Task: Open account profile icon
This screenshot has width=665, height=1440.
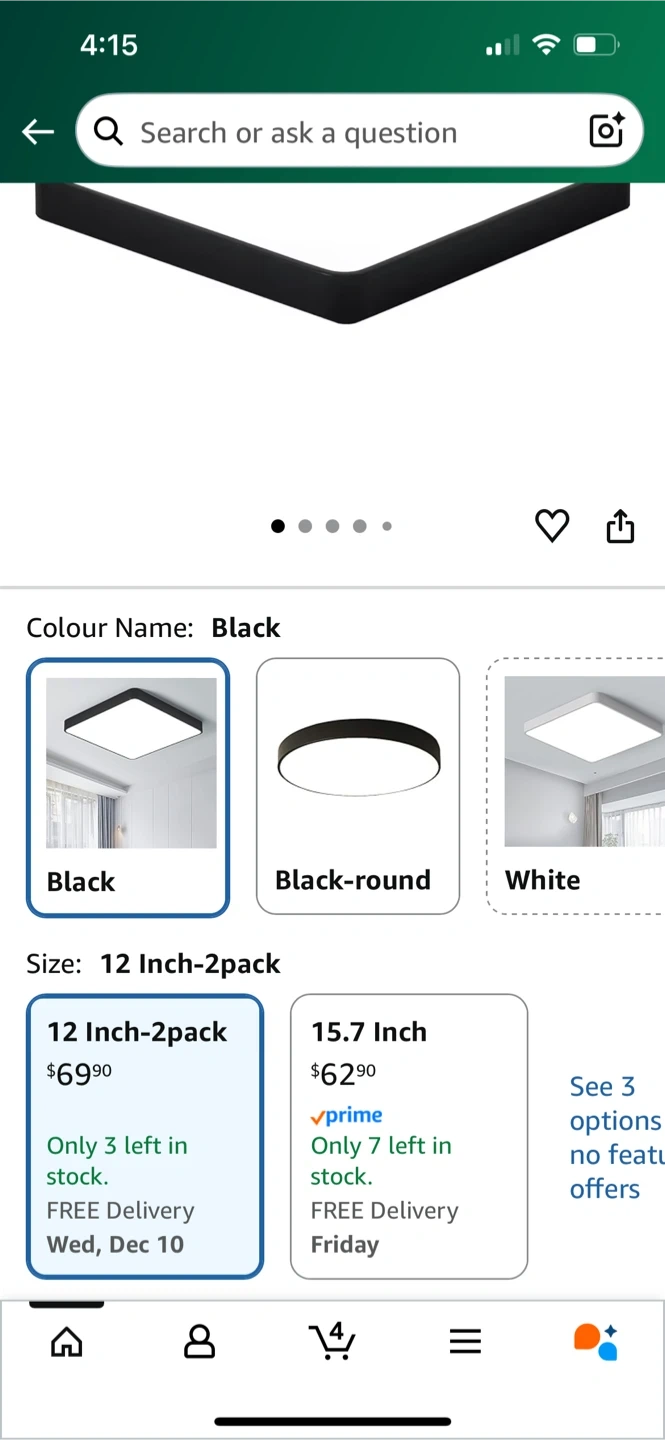Action: 199,1341
